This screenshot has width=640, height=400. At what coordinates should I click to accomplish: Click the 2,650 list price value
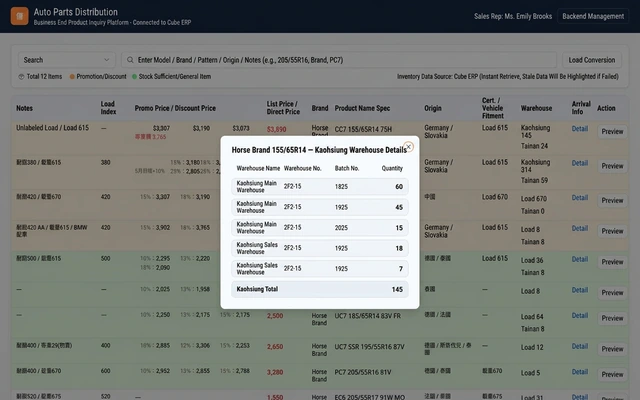coord(275,347)
